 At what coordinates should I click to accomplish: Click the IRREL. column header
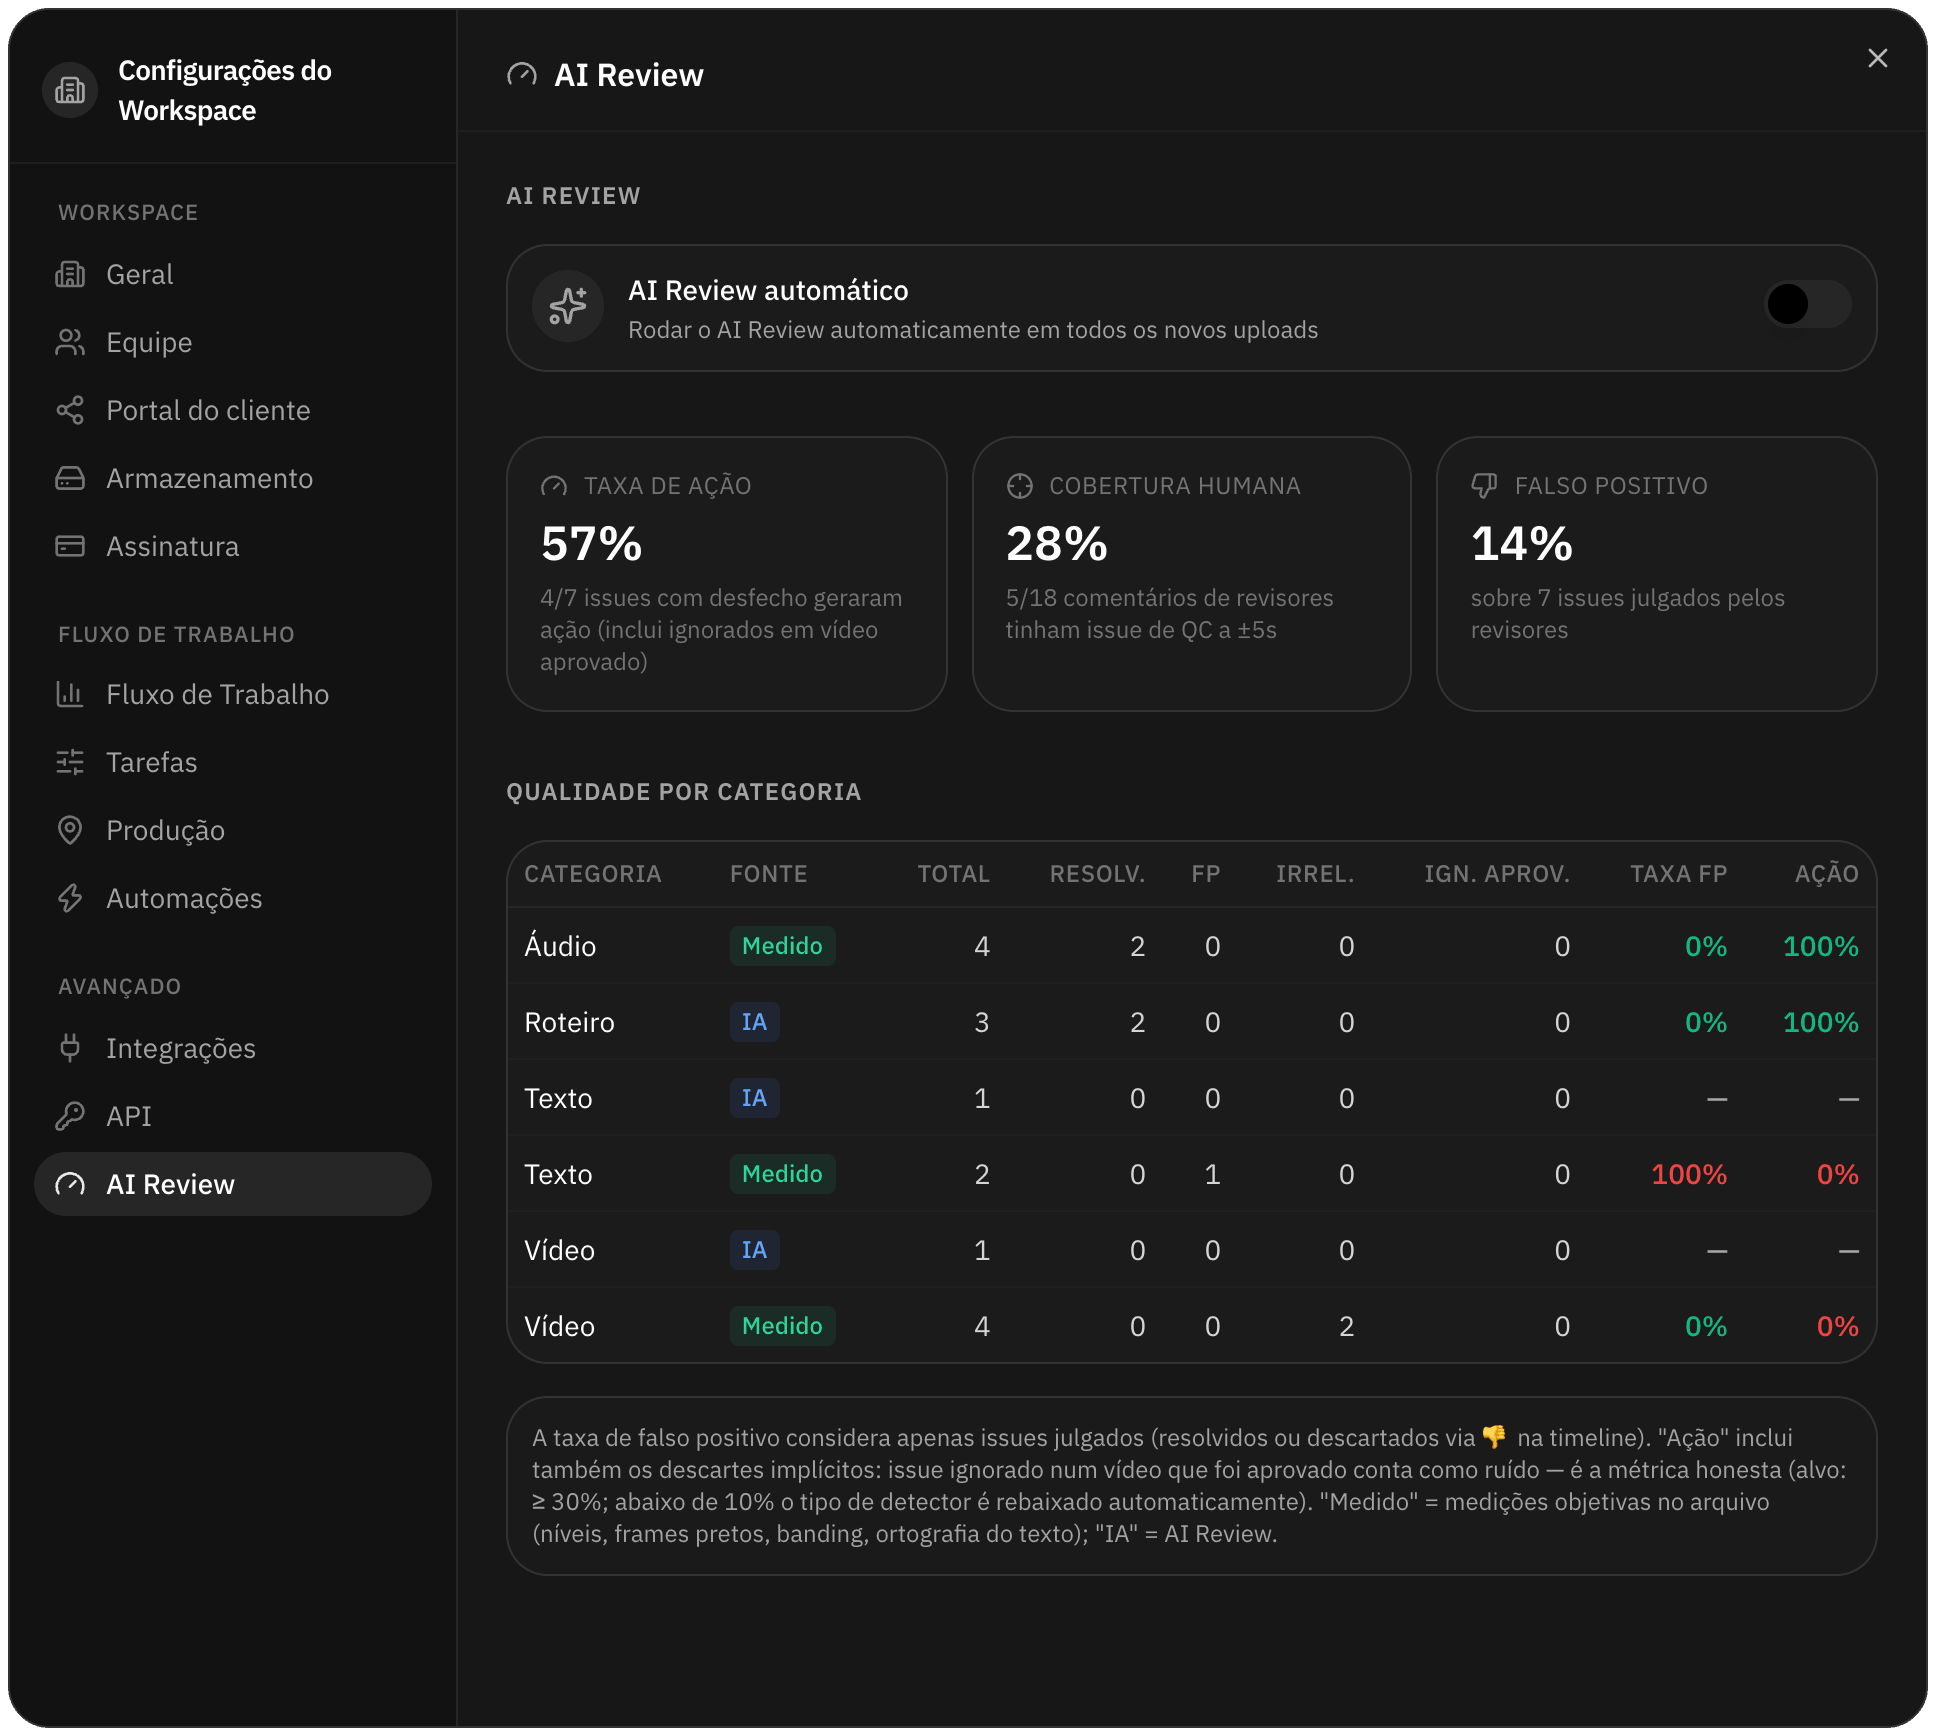tap(1315, 874)
